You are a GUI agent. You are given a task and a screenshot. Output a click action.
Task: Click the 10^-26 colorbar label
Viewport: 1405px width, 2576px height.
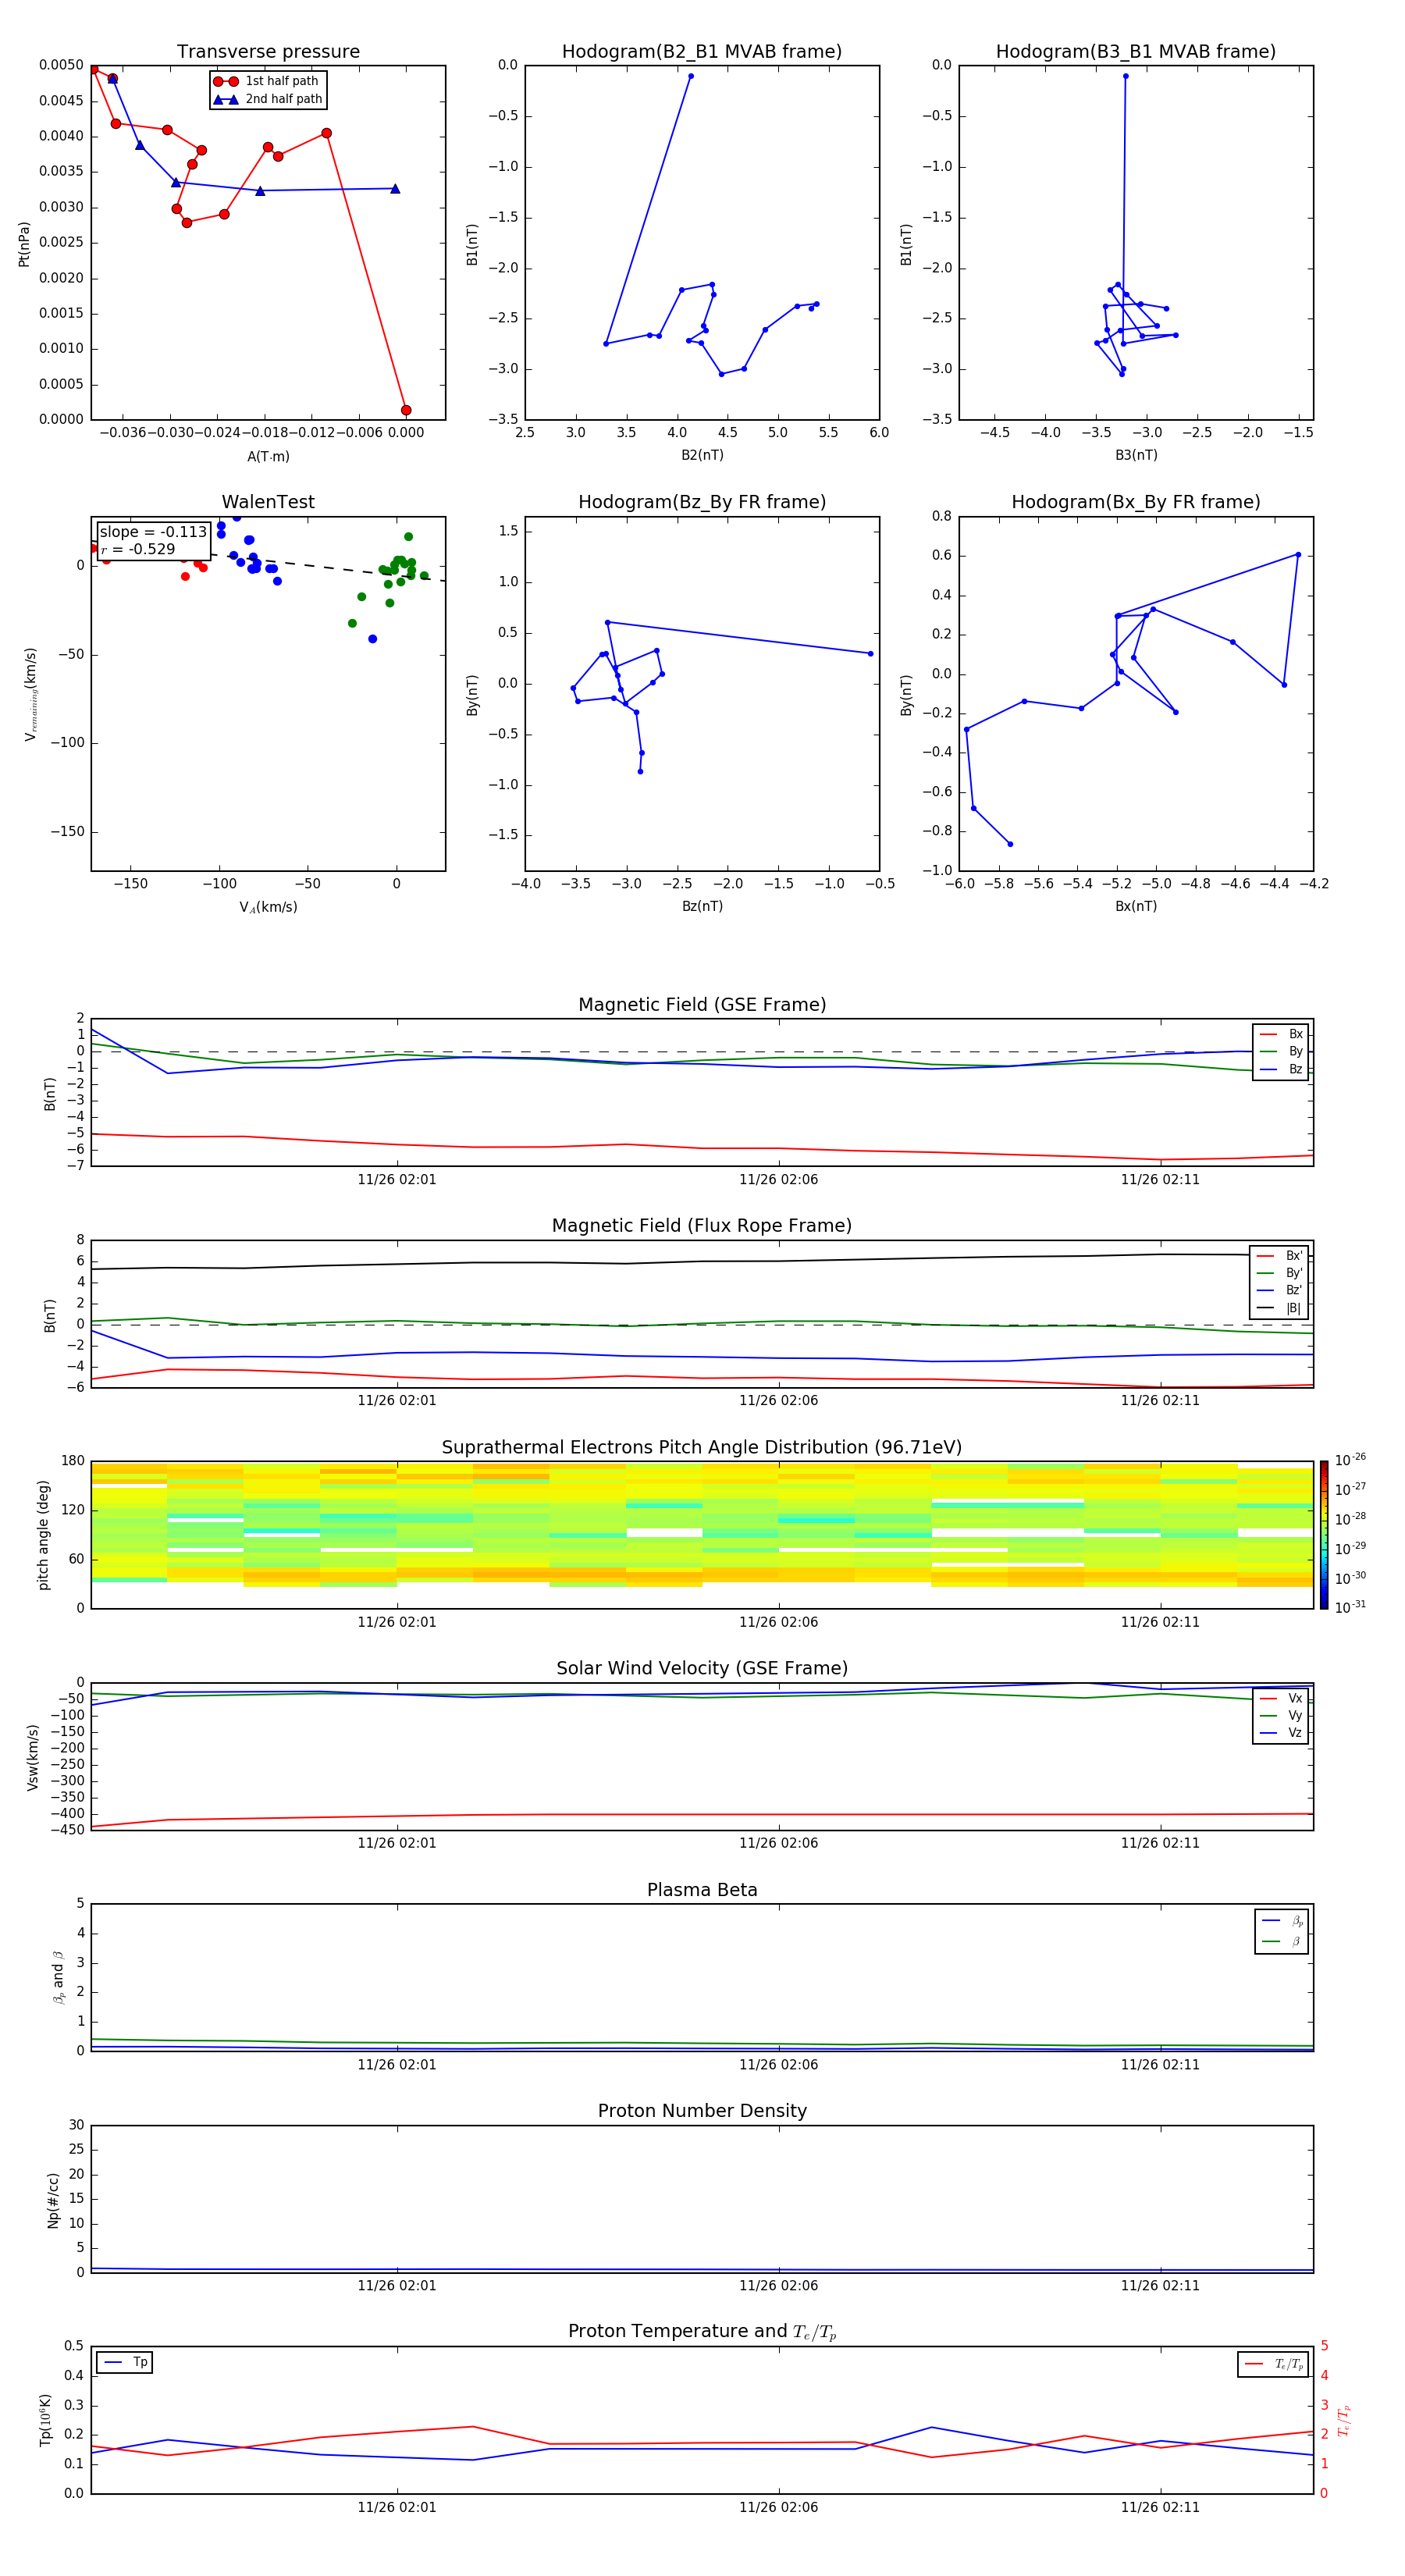pyautogui.click(x=1350, y=1460)
